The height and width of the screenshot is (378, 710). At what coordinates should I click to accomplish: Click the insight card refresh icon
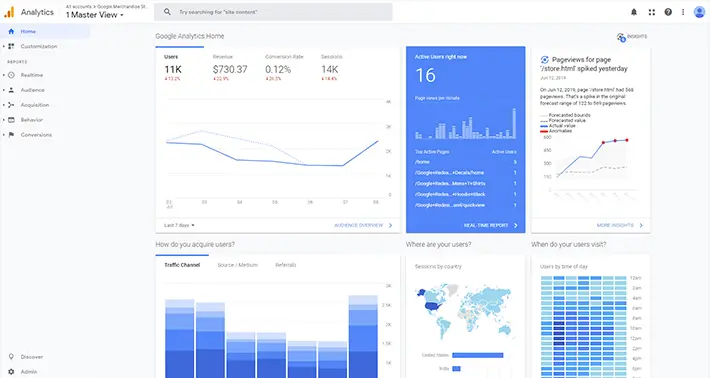point(545,60)
